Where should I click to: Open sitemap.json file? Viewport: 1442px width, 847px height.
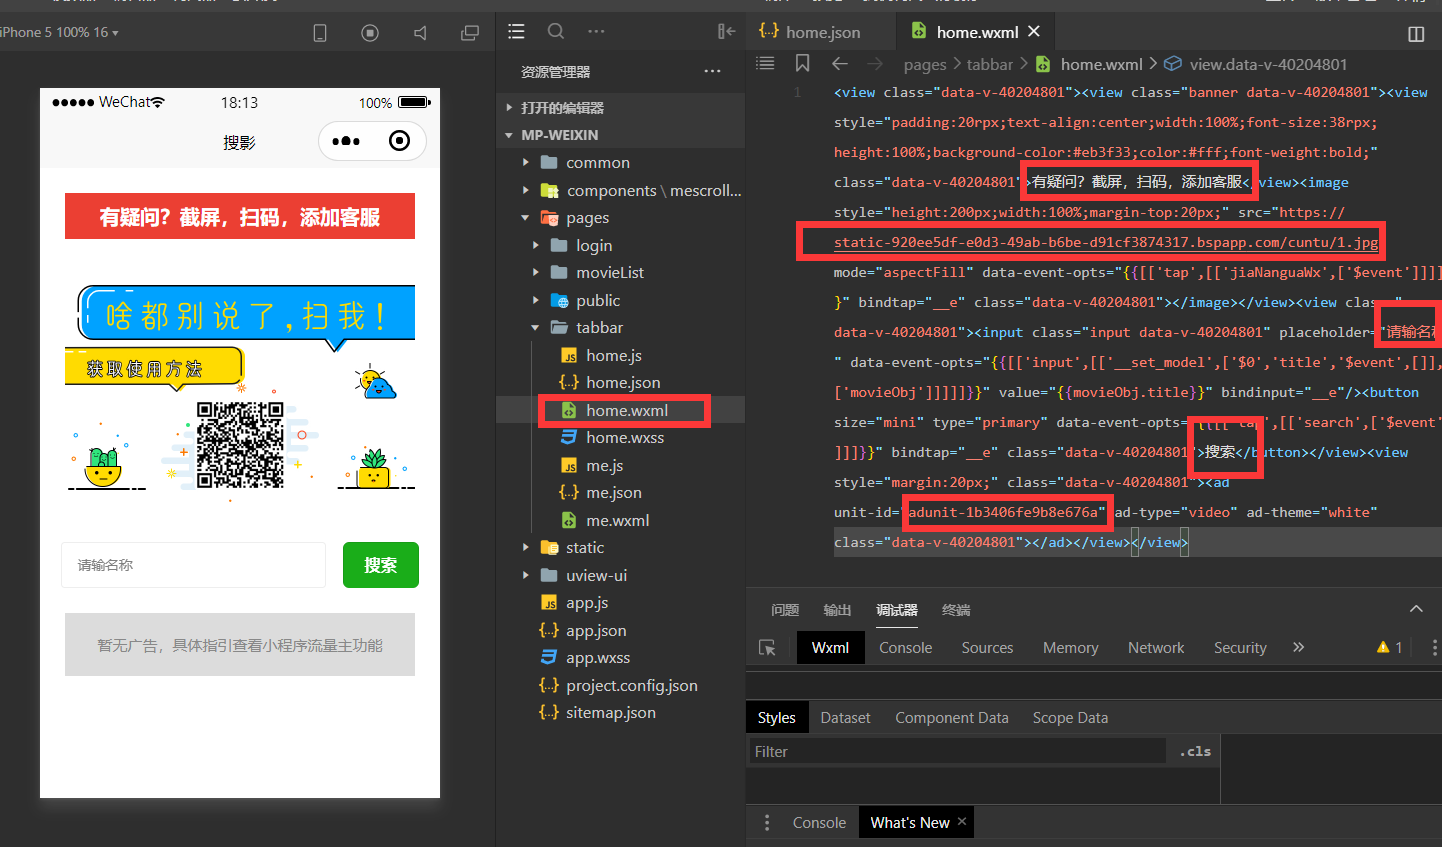click(x=610, y=712)
